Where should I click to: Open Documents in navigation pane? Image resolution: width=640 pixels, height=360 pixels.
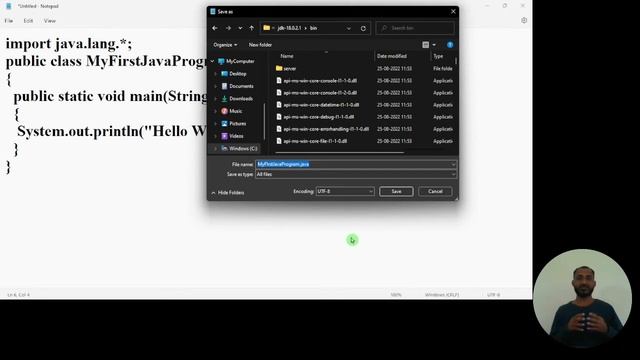tap(241, 86)
